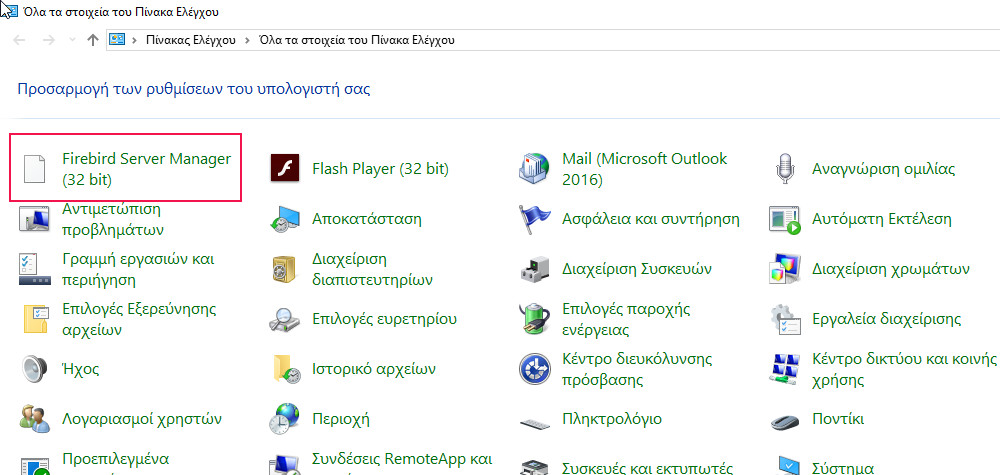Viewport: 1000px width, 475px height.
Task: Click the globe clock icon for Περιοχή
Action: [285, 419]
